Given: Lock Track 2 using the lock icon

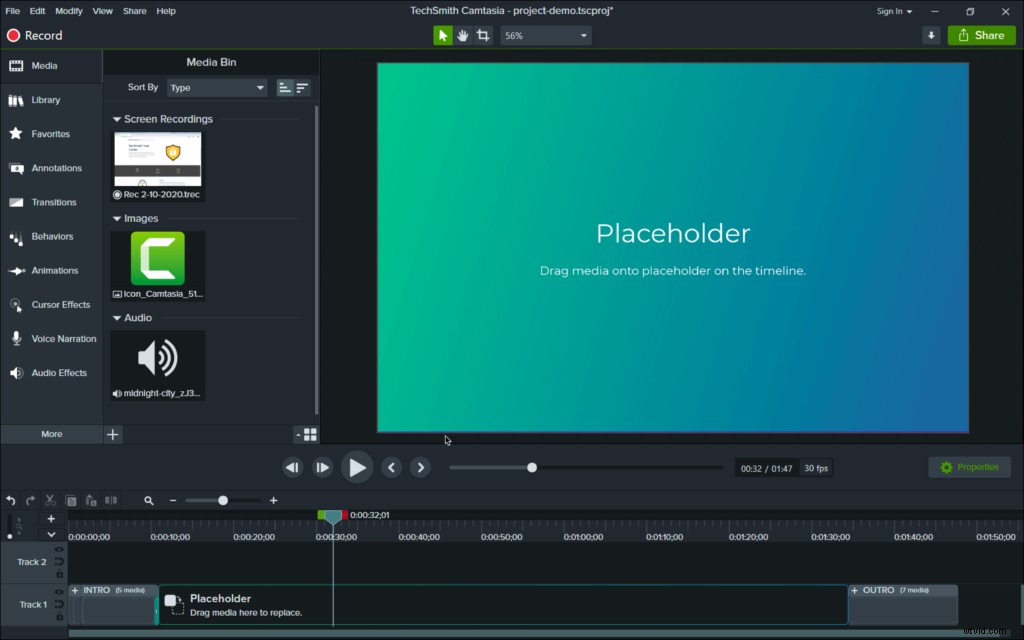Looking at the screenshot, I should click(x=59, y=571).
